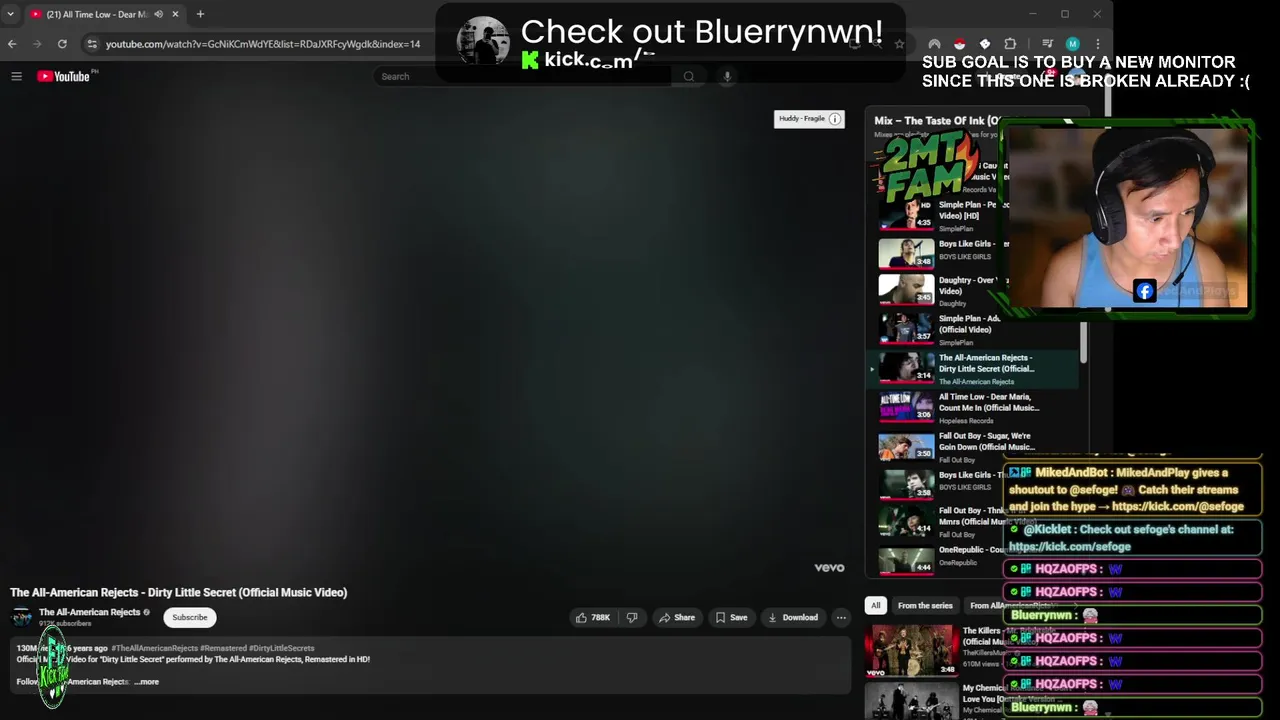1280x720 pixels.
Task: Share the Dirty Little Secret video
Action: point(677,617)
